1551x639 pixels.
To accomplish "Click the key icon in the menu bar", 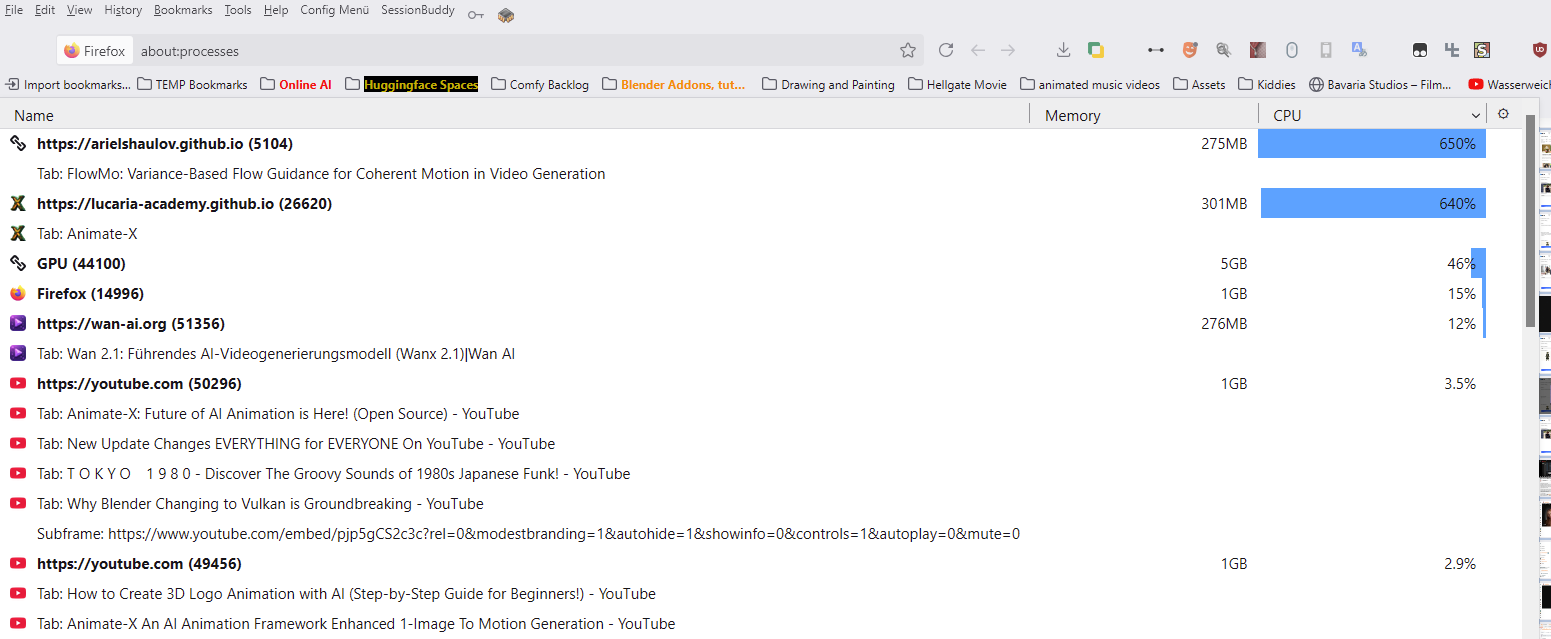I will click(476, 14).
